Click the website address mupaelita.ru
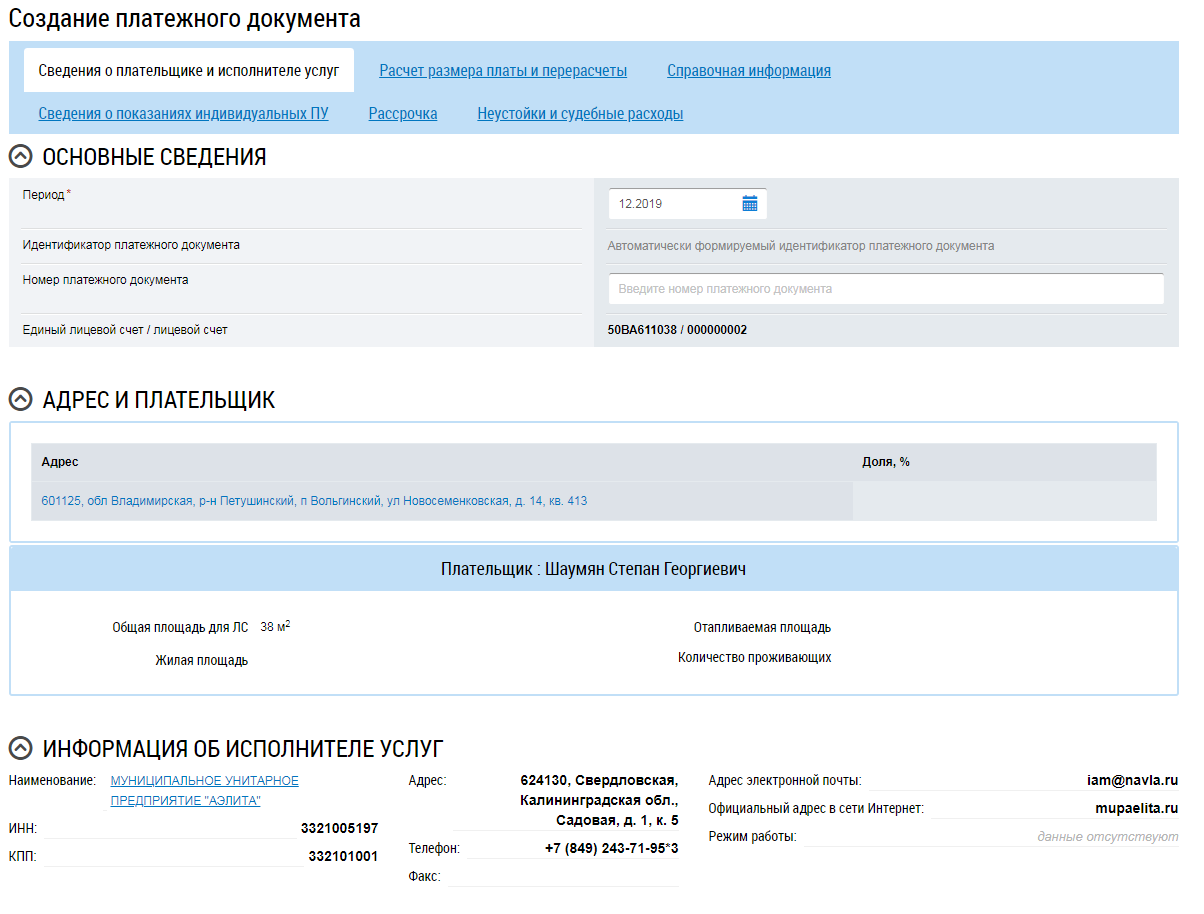1204x914 pixels. [1136, 808]
